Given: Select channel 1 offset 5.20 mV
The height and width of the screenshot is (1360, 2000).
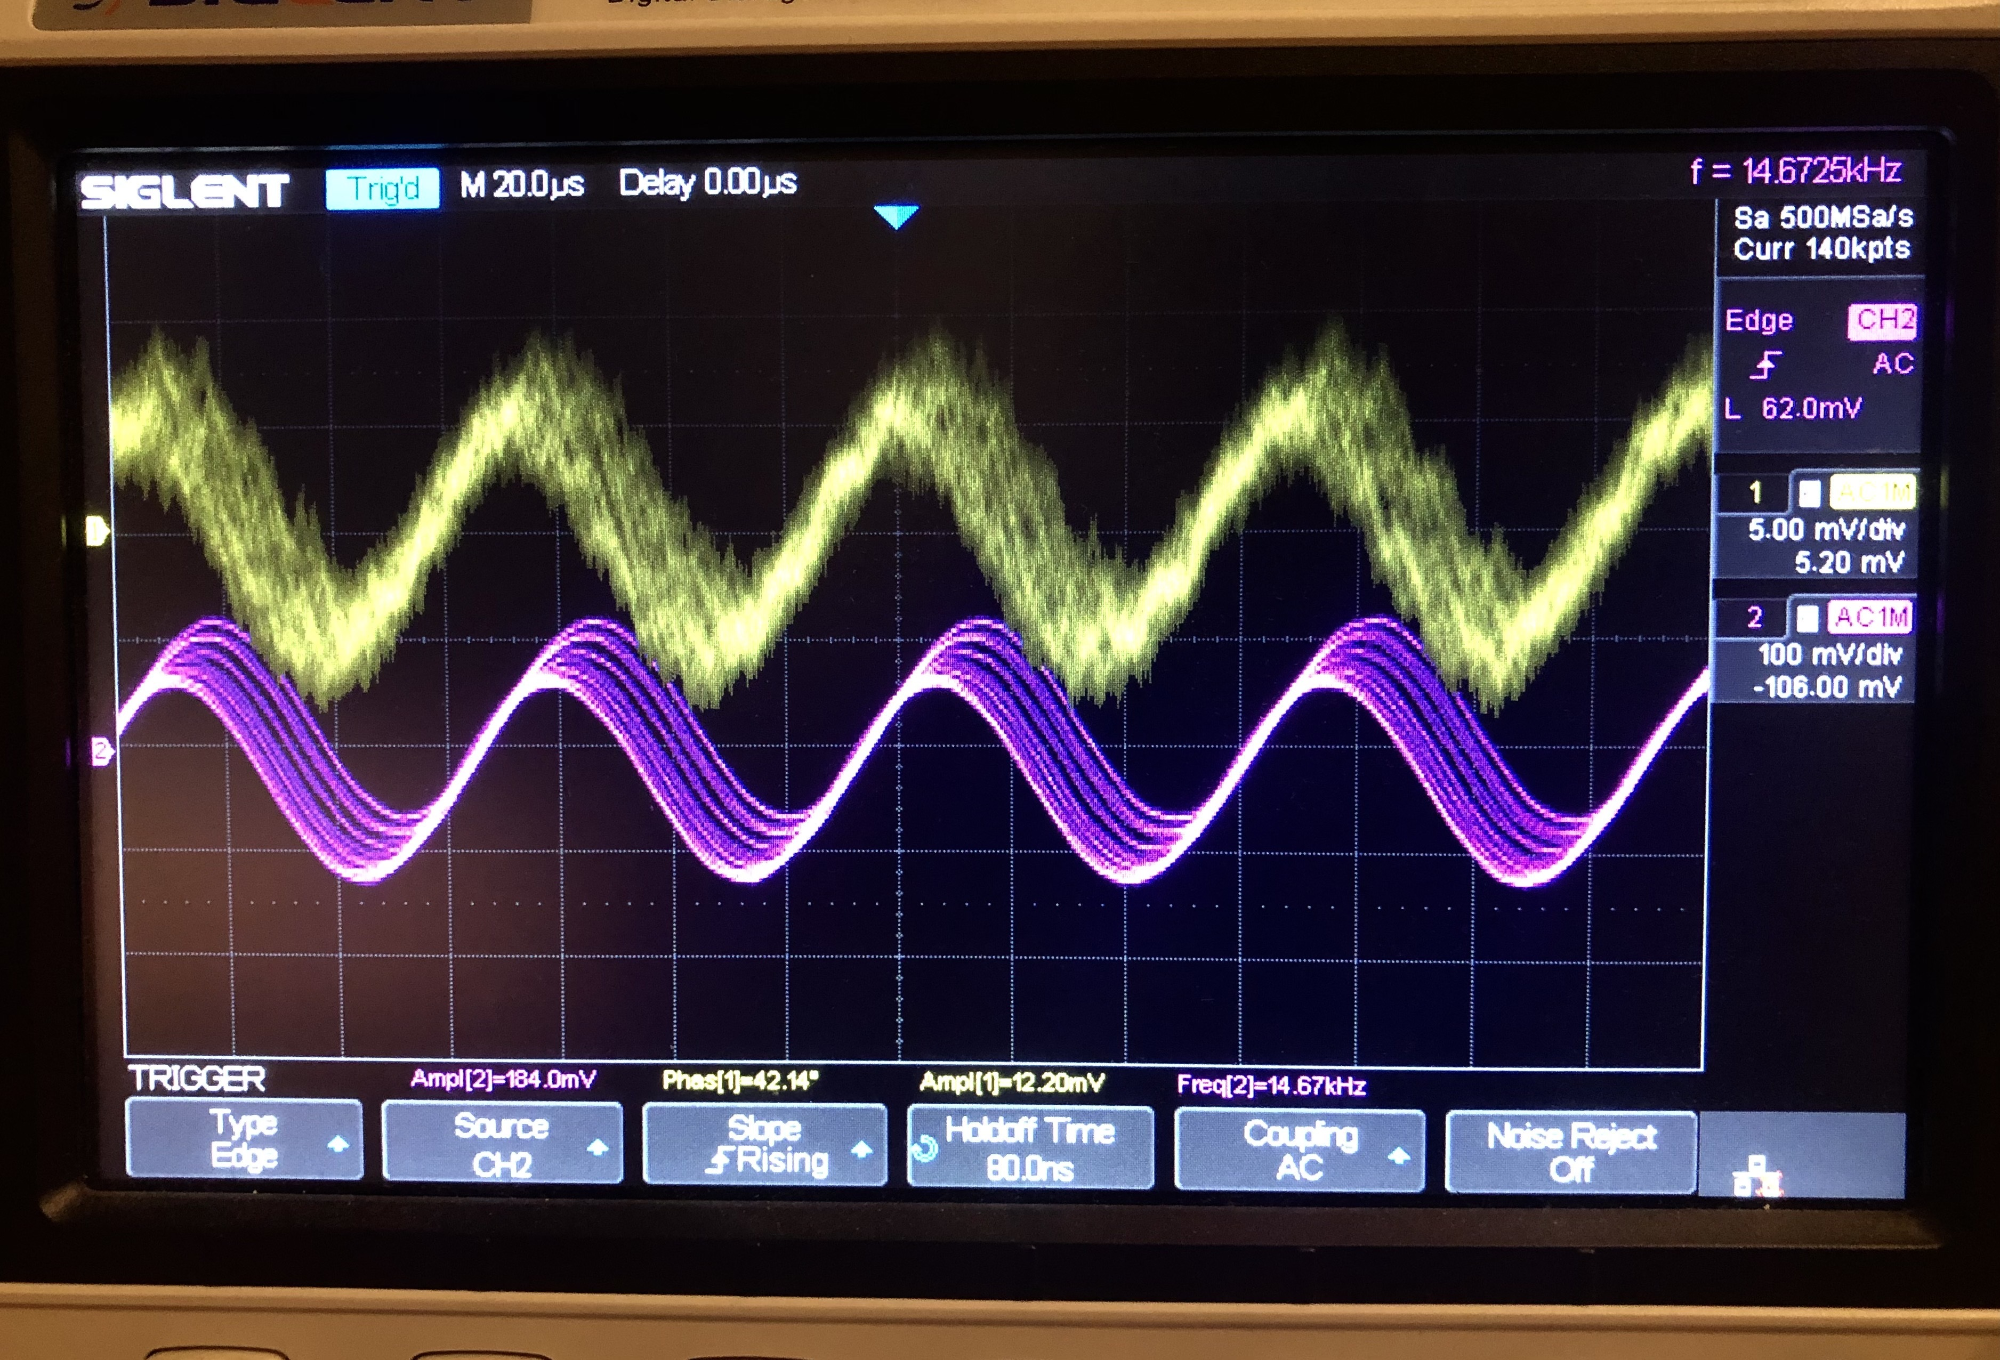Looking at the screenshot, I should (1849, 563).
